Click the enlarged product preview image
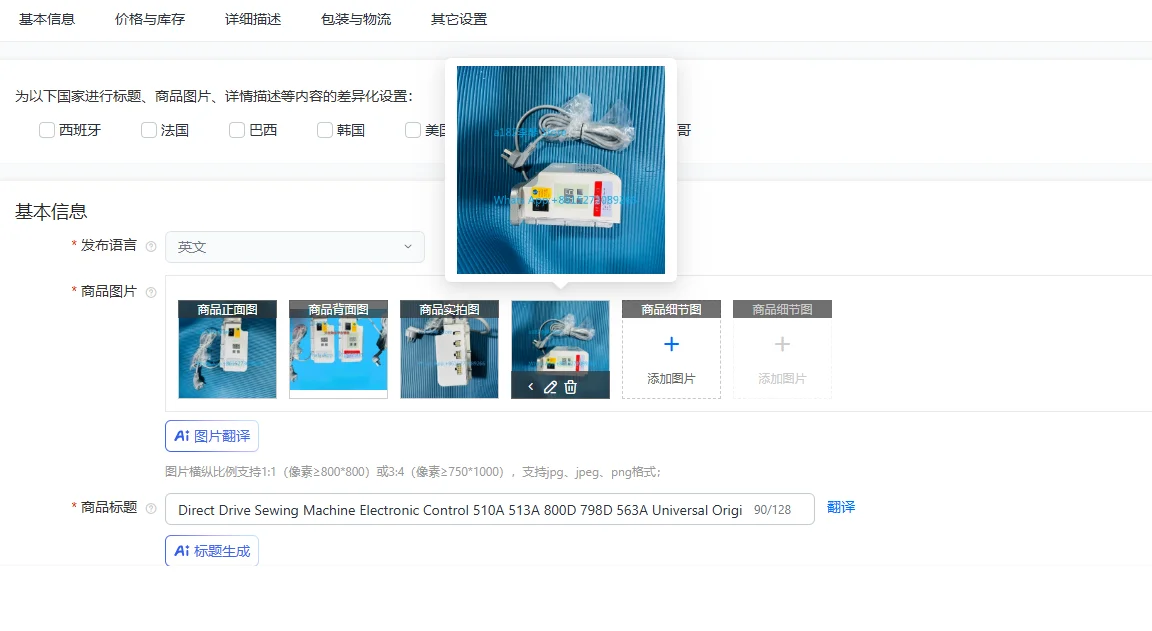 coord(561,170)
